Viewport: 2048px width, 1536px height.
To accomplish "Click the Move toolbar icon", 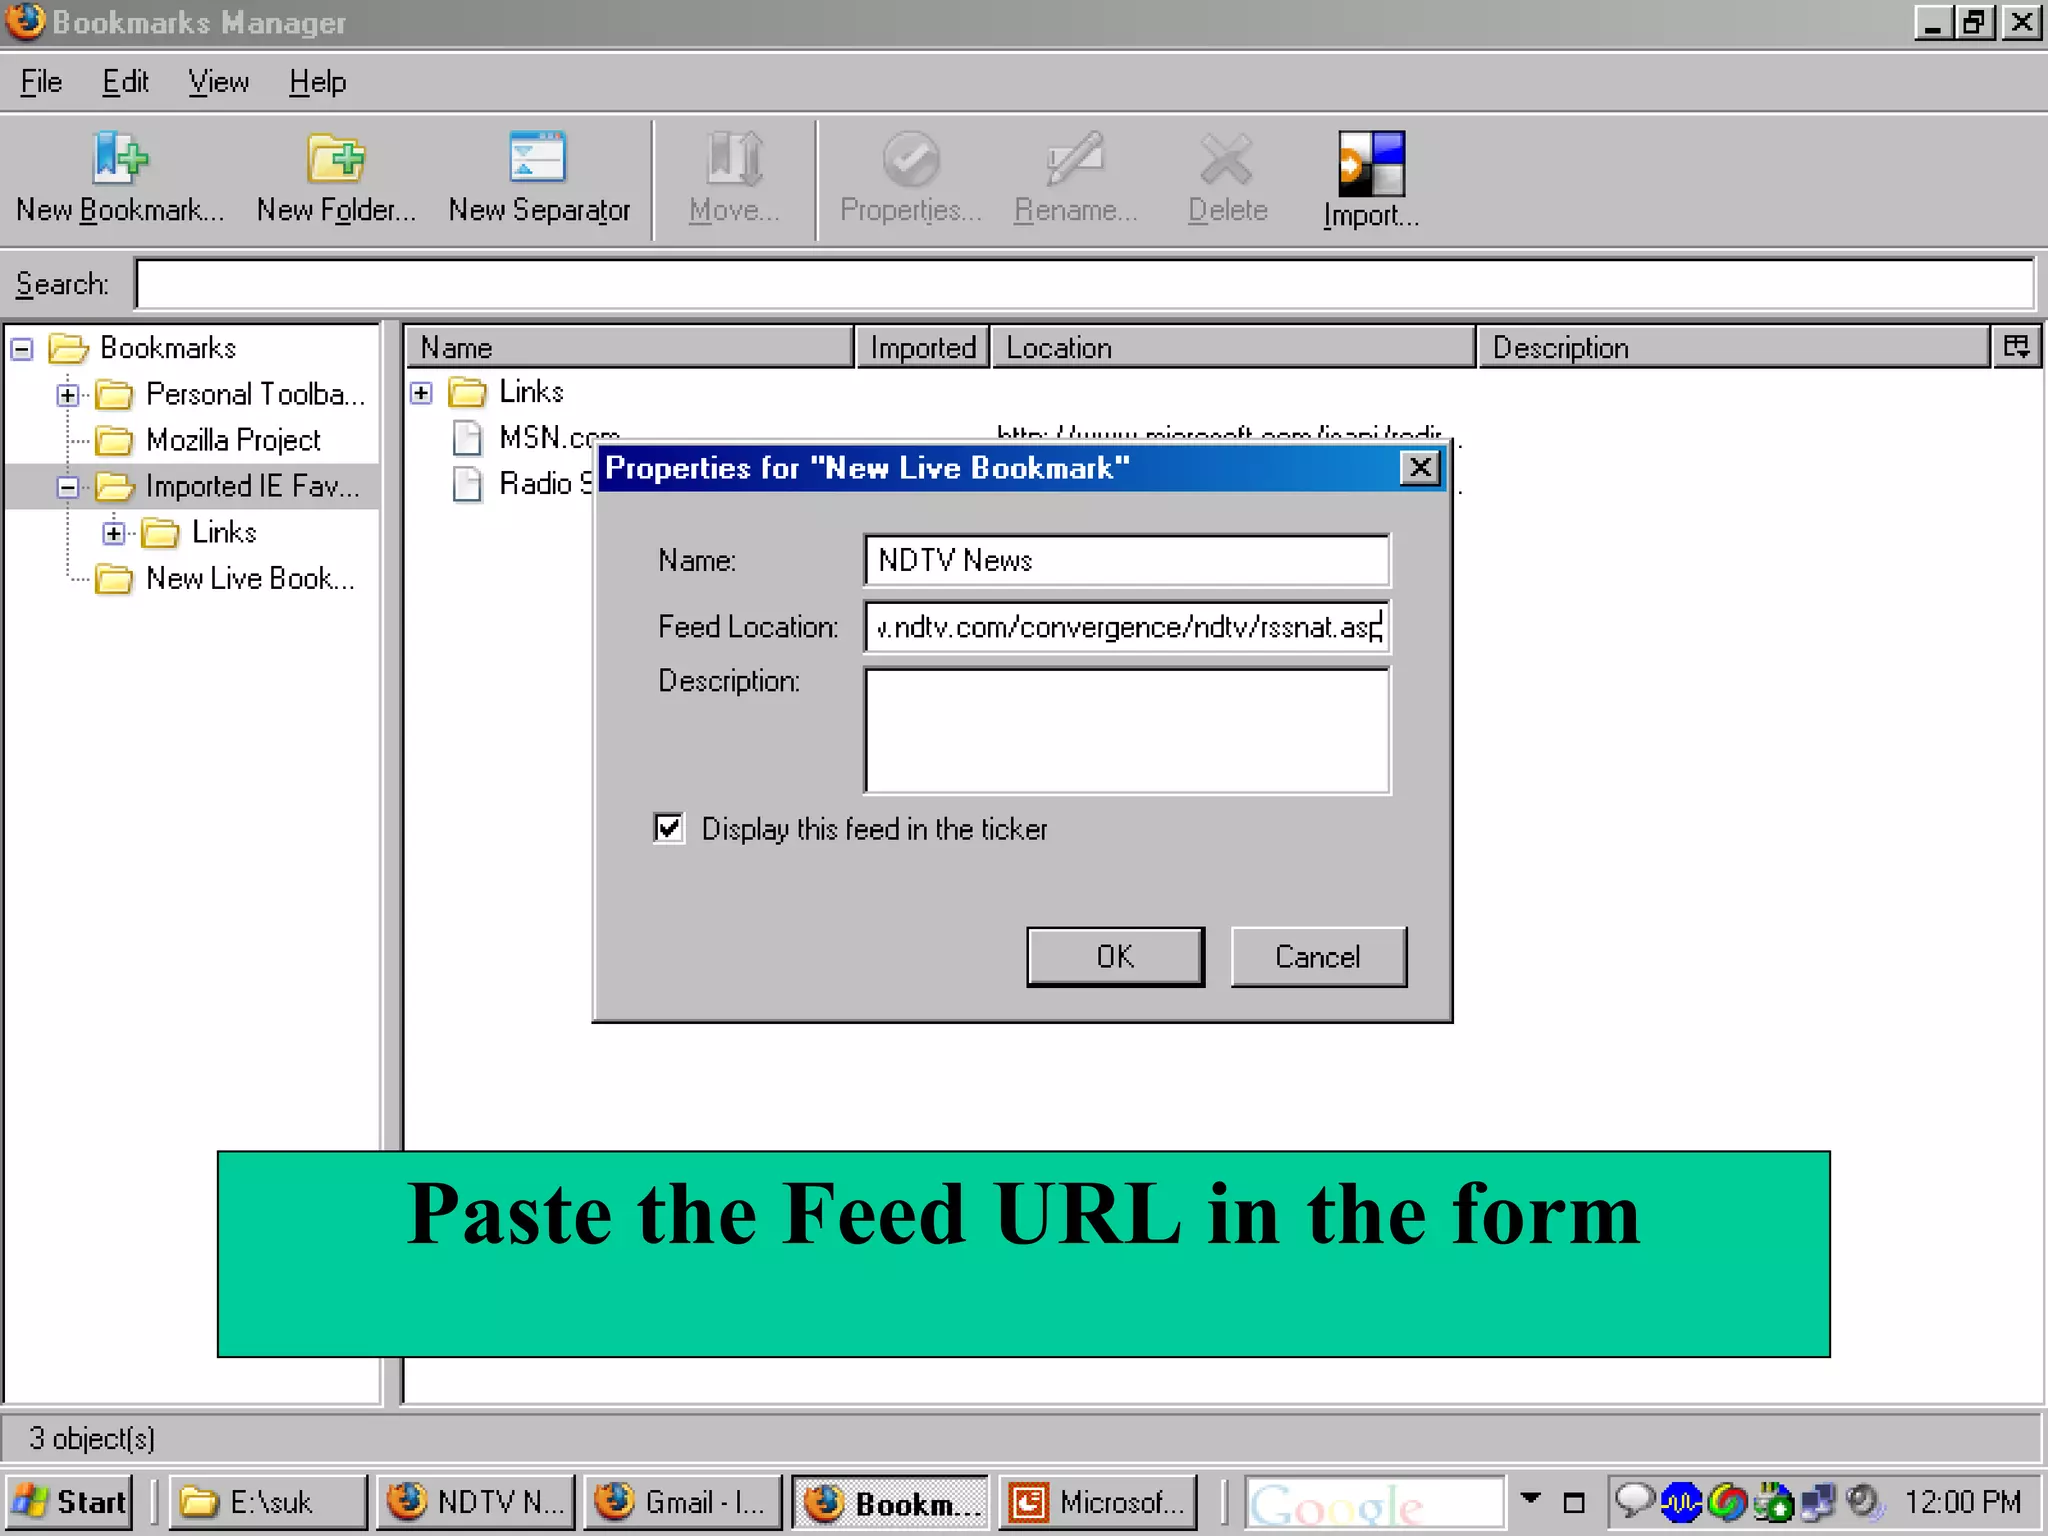I will (x=735, y=158).
